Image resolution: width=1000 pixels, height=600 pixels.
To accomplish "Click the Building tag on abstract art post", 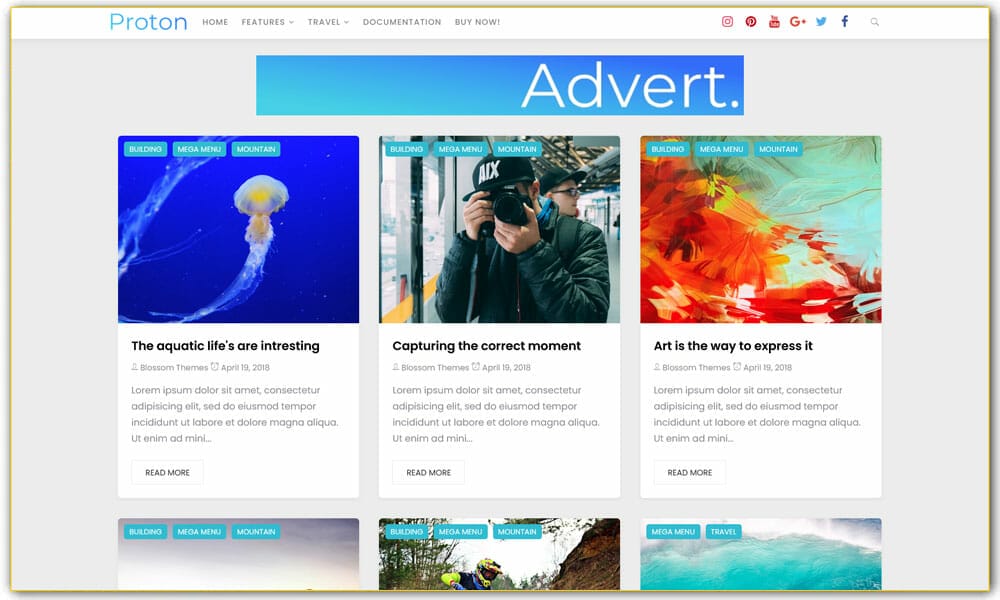I will pos(668,149).
